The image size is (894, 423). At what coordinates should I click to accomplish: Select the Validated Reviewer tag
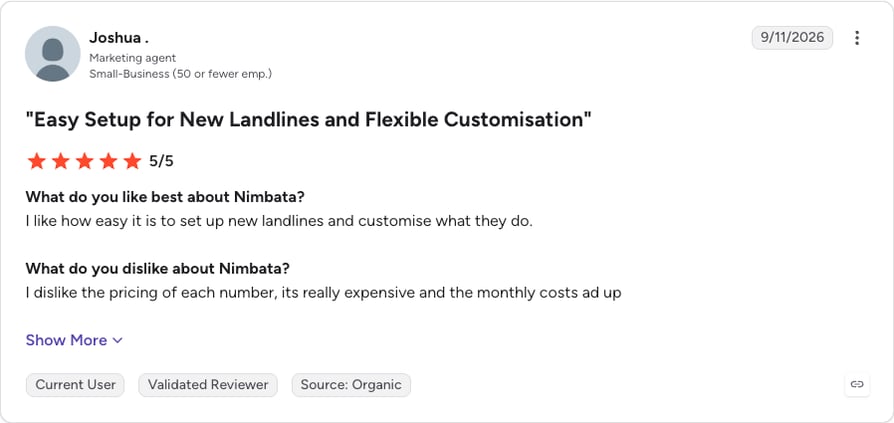pos(208,385)
